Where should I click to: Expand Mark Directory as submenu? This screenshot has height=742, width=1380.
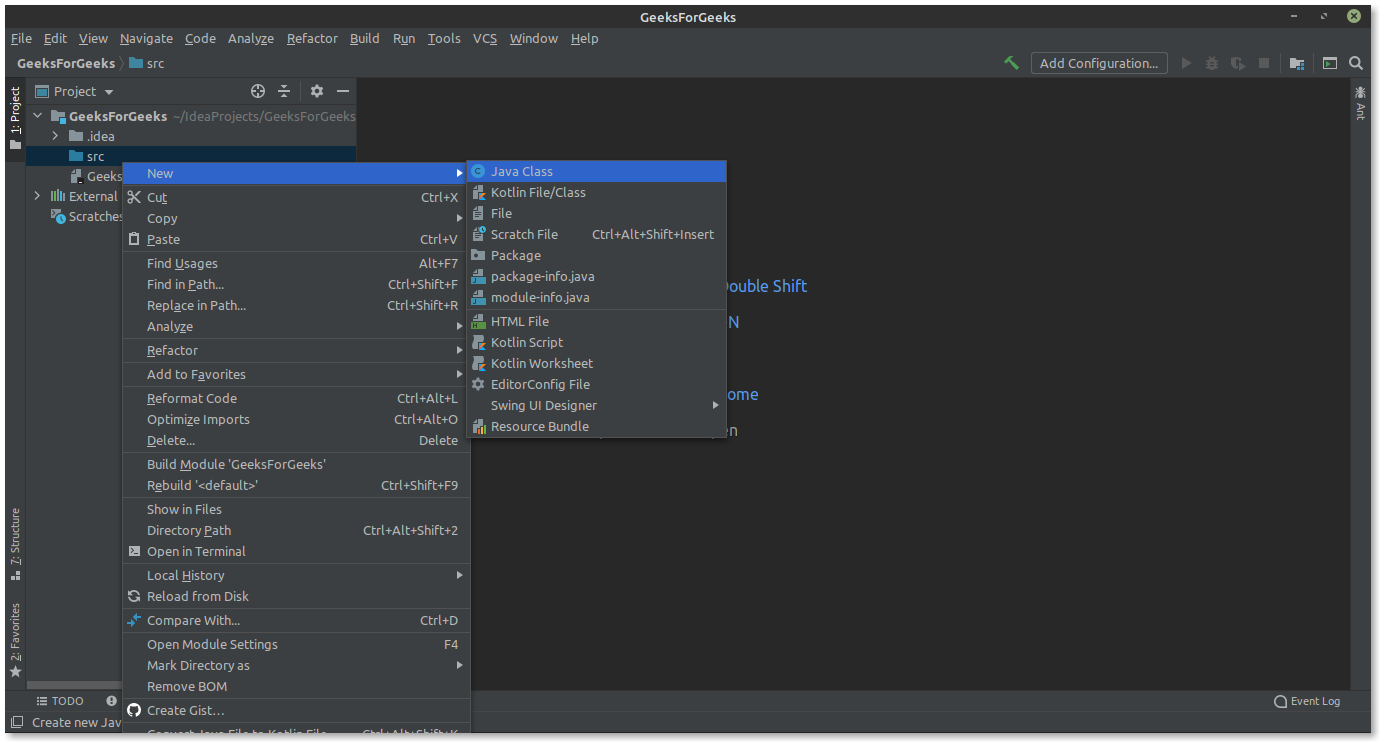(296, 665)
